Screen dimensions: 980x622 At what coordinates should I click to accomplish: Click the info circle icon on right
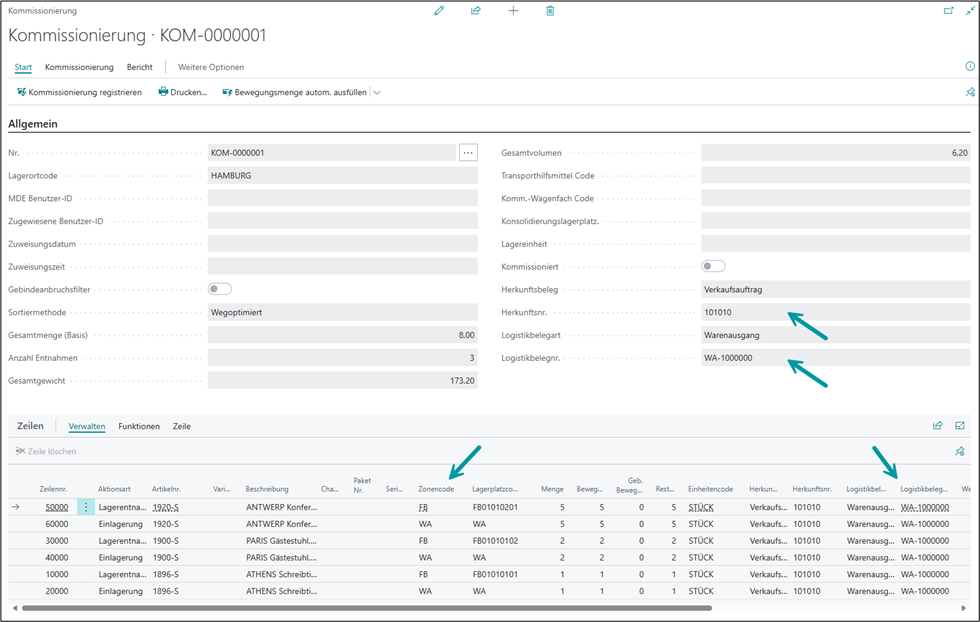tap(969, 66)
